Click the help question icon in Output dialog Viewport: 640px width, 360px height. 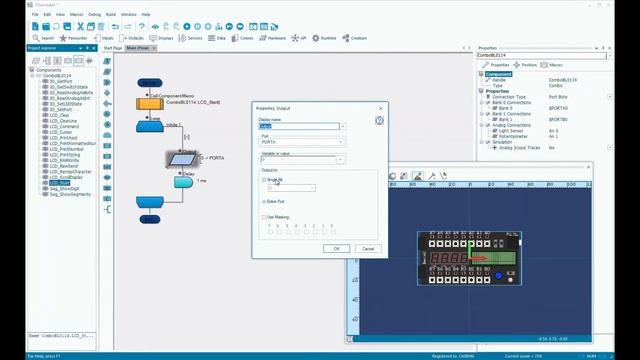[x=379, y=120]
